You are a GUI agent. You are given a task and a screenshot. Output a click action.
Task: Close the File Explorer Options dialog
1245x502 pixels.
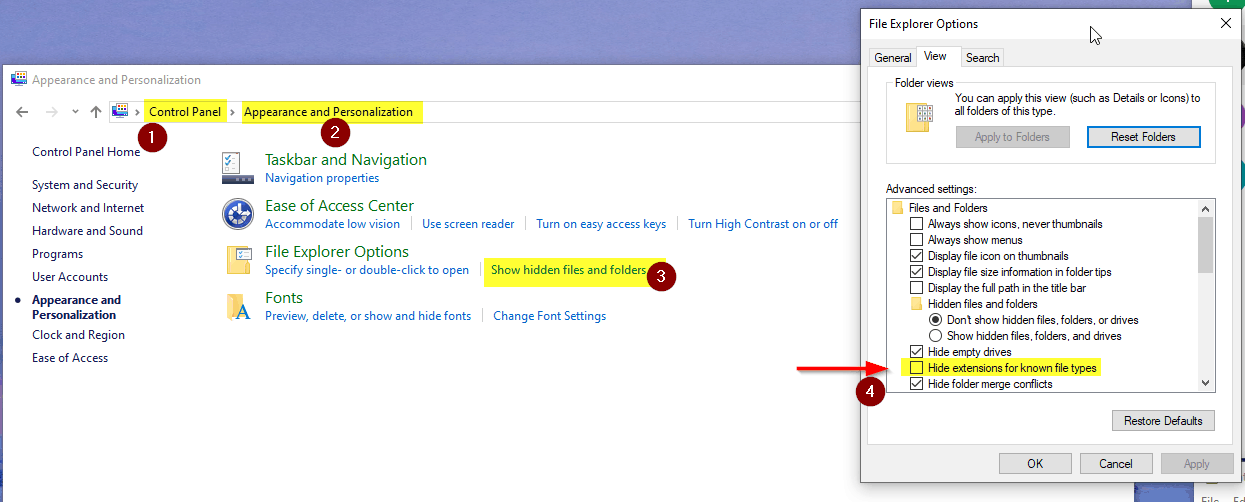pyautogui.click(x=1226, y=23)
